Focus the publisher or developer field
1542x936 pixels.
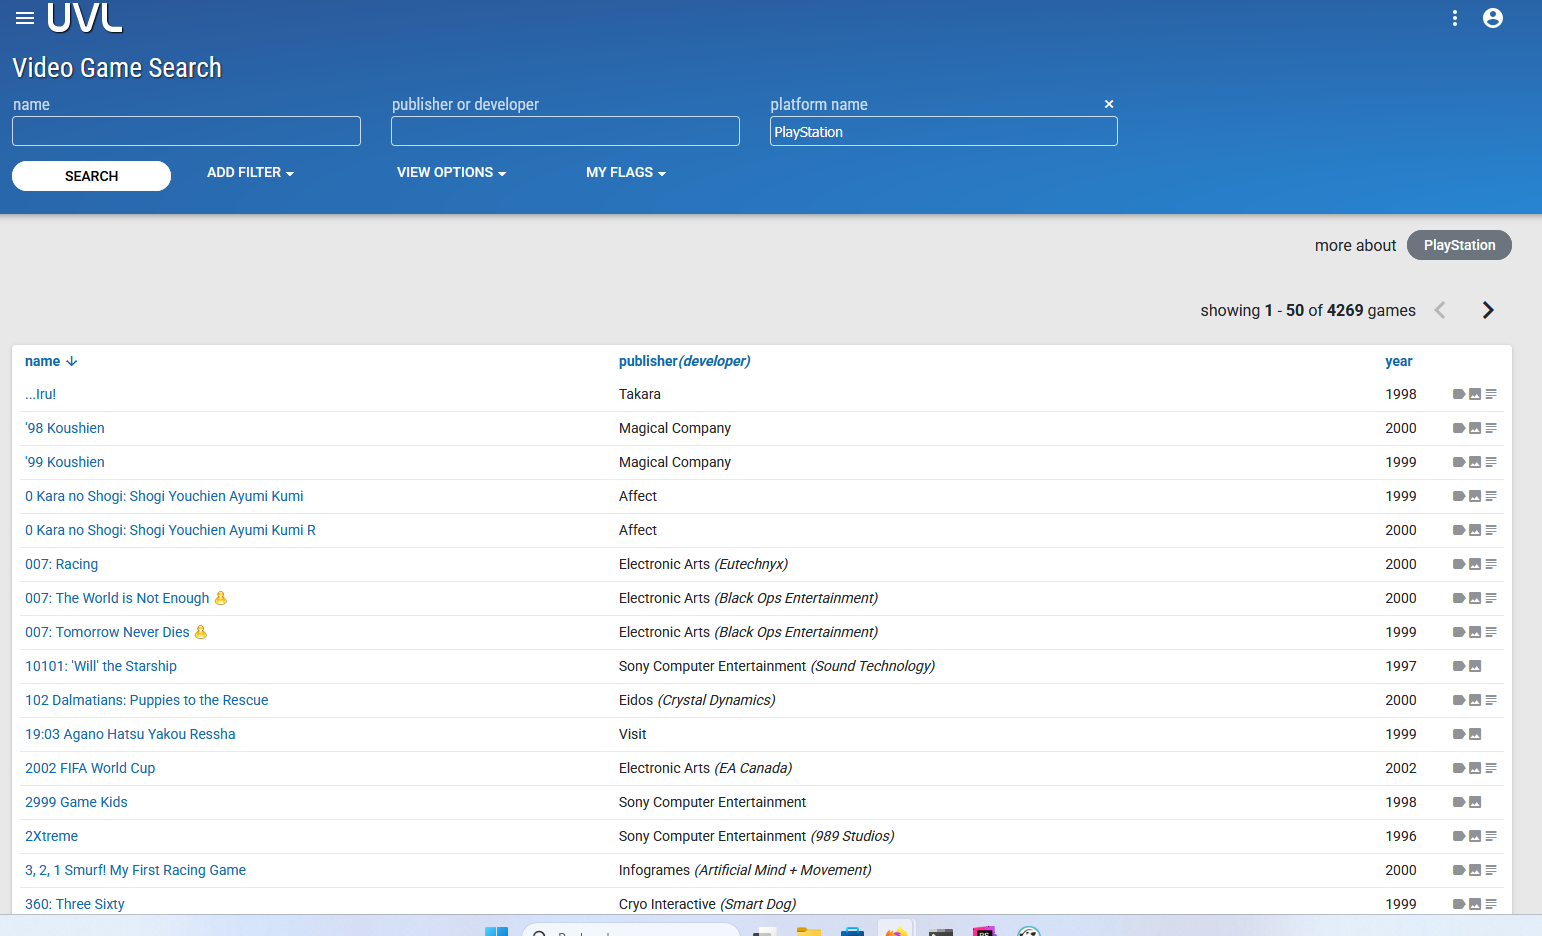pos(565,131)
